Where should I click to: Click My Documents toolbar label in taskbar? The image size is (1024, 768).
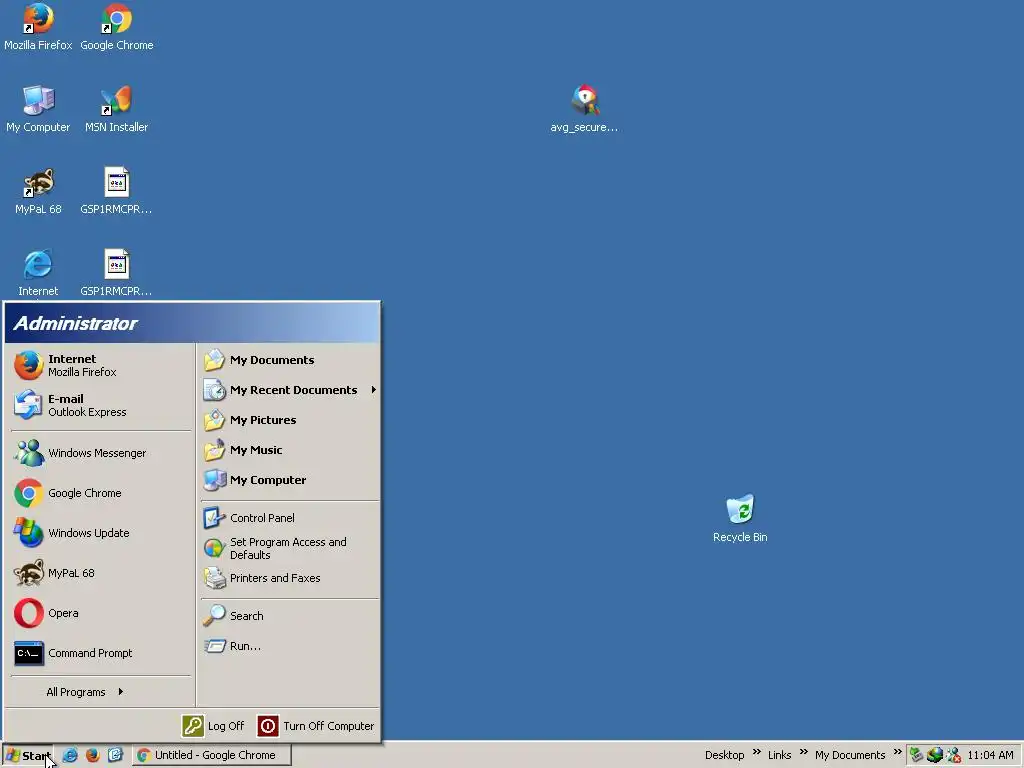click(x=850, y=755)
